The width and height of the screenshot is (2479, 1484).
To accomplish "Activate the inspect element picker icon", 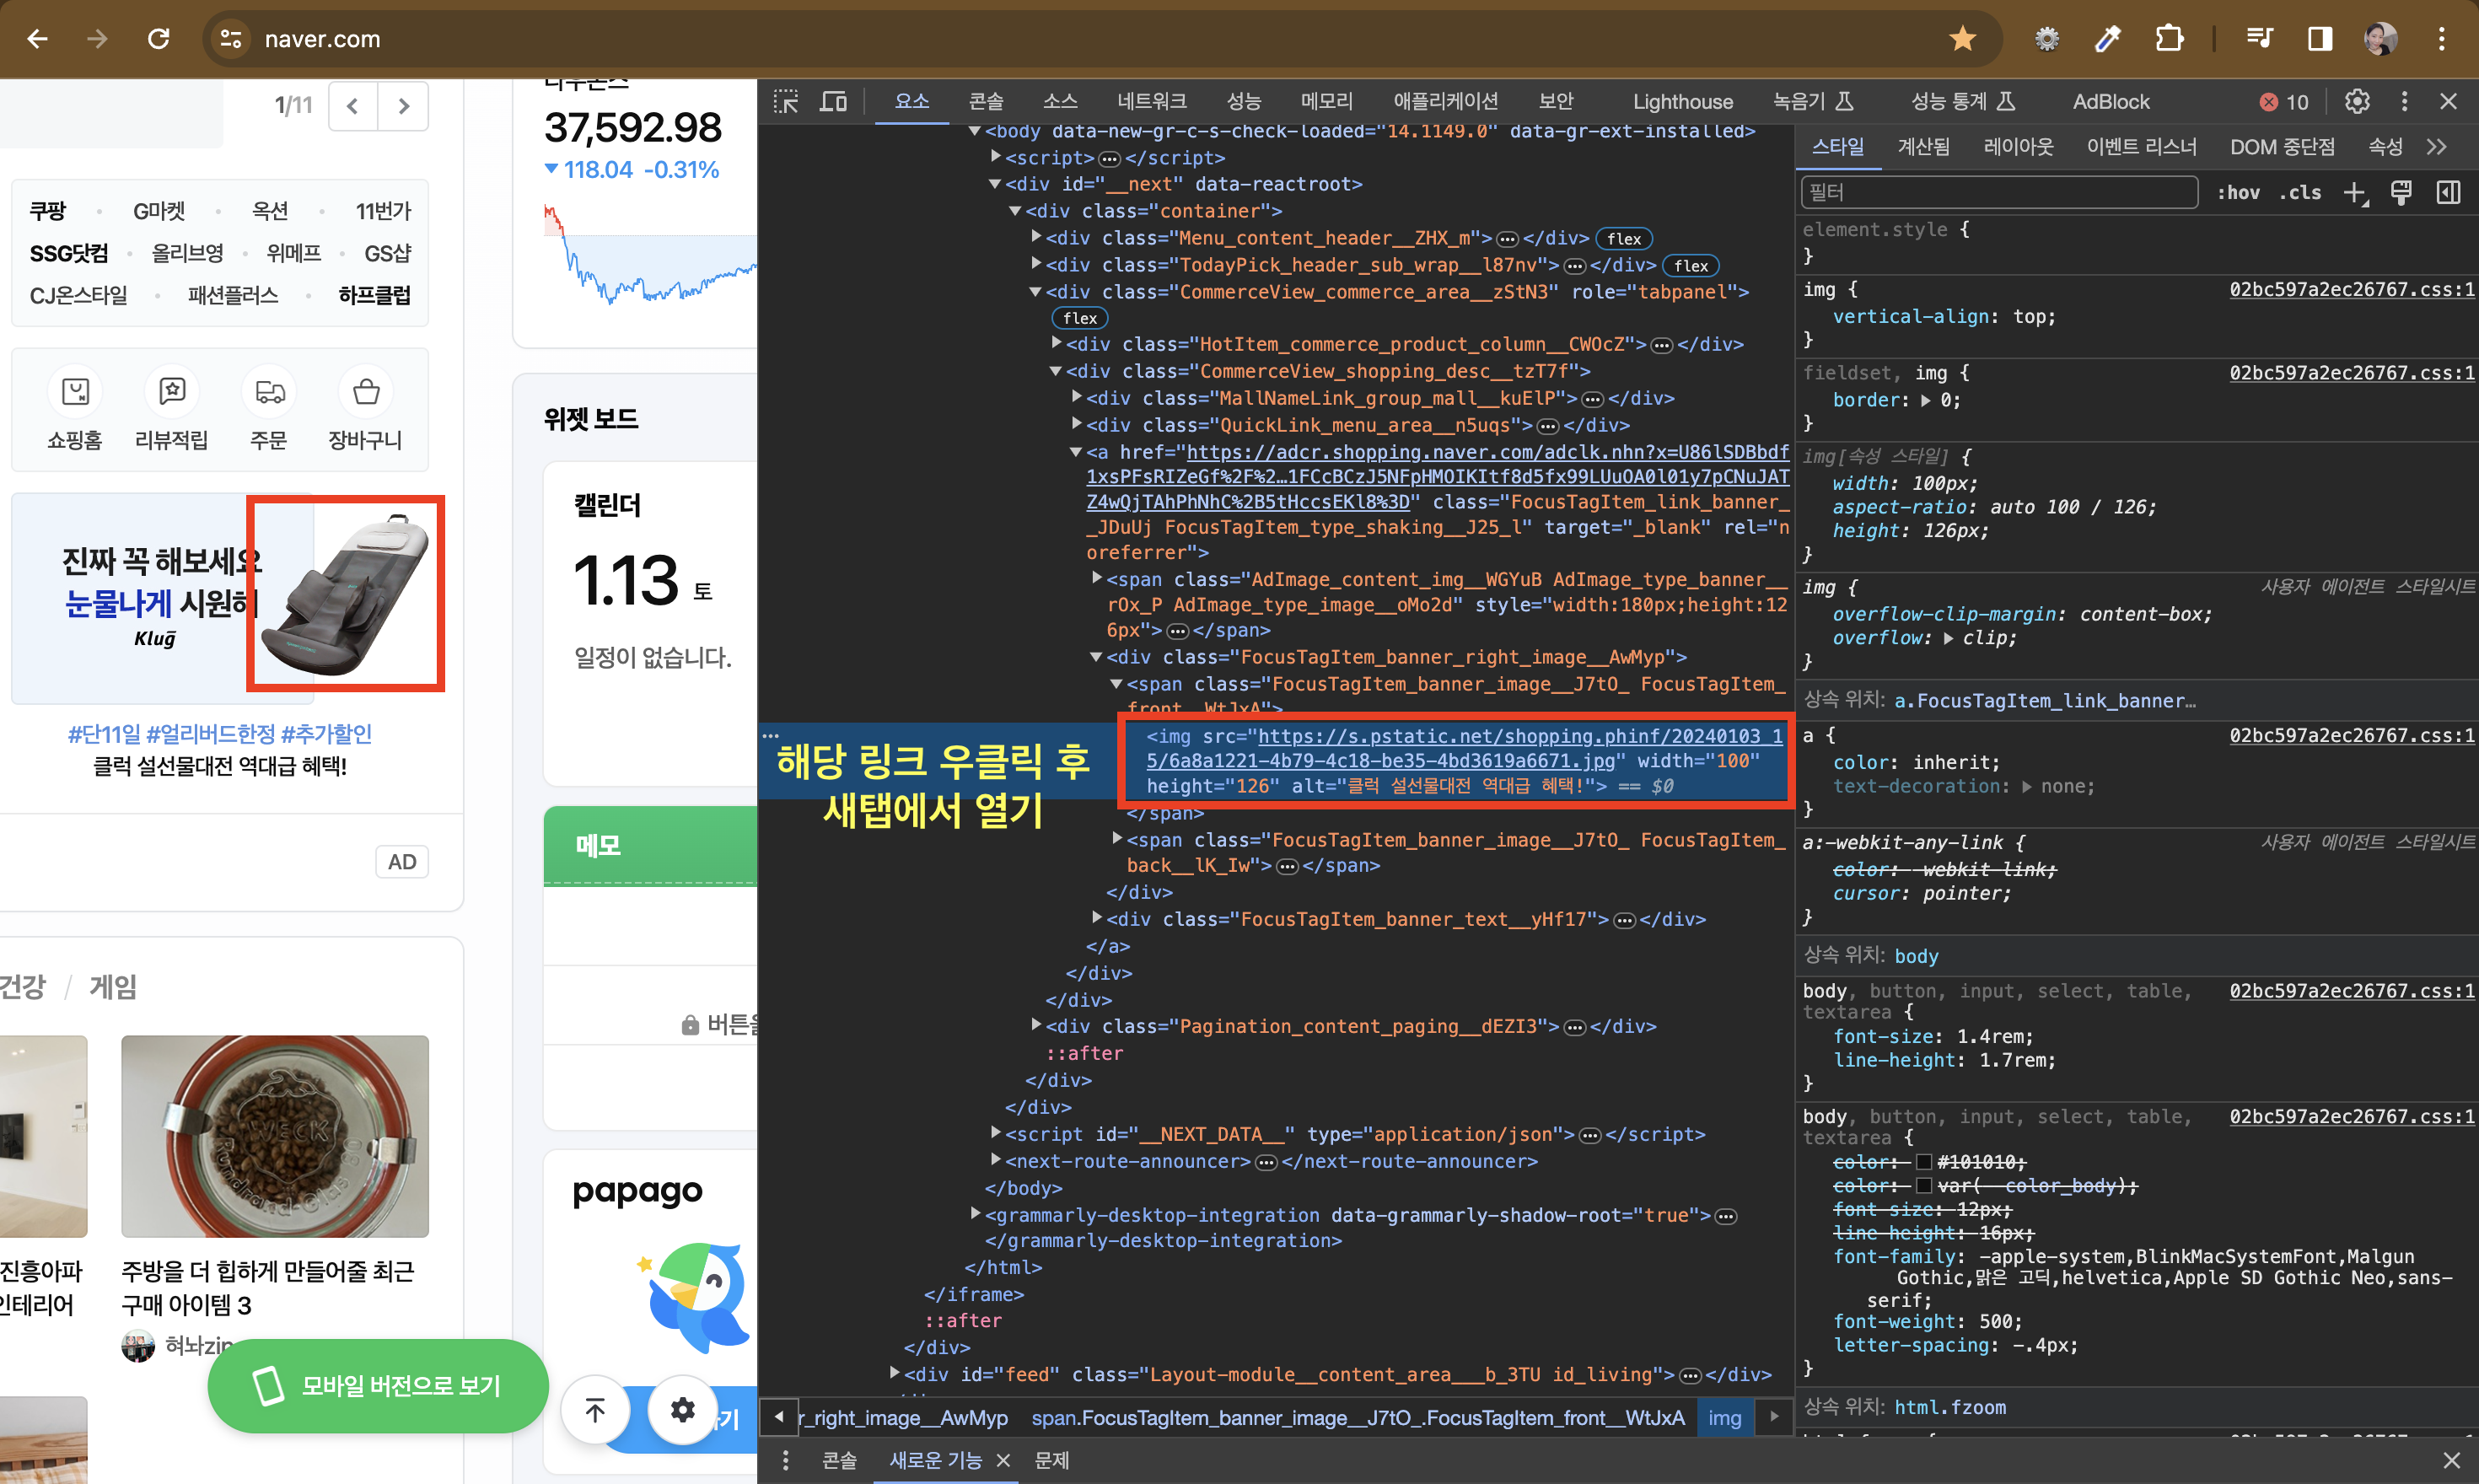I will 786,101.
